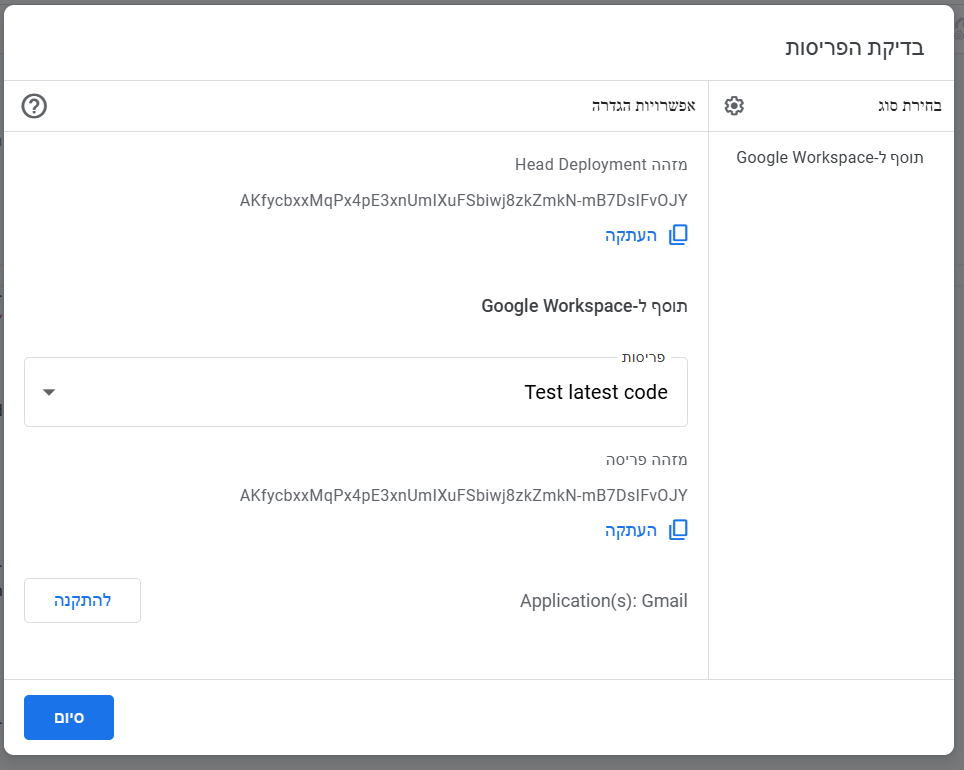Click the פריסות field label
Image resolution: width=964 pixels, height=770 pixels.
643,357
